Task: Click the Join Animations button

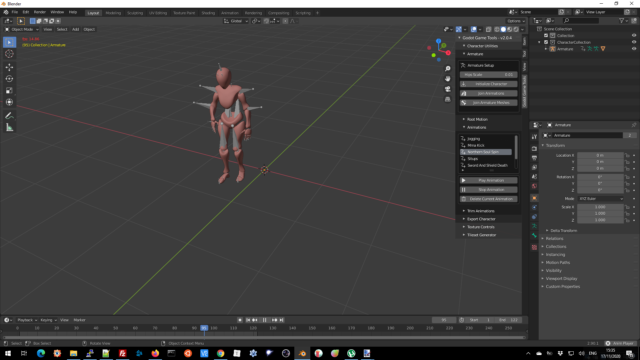Action: [x=488, y=93]
